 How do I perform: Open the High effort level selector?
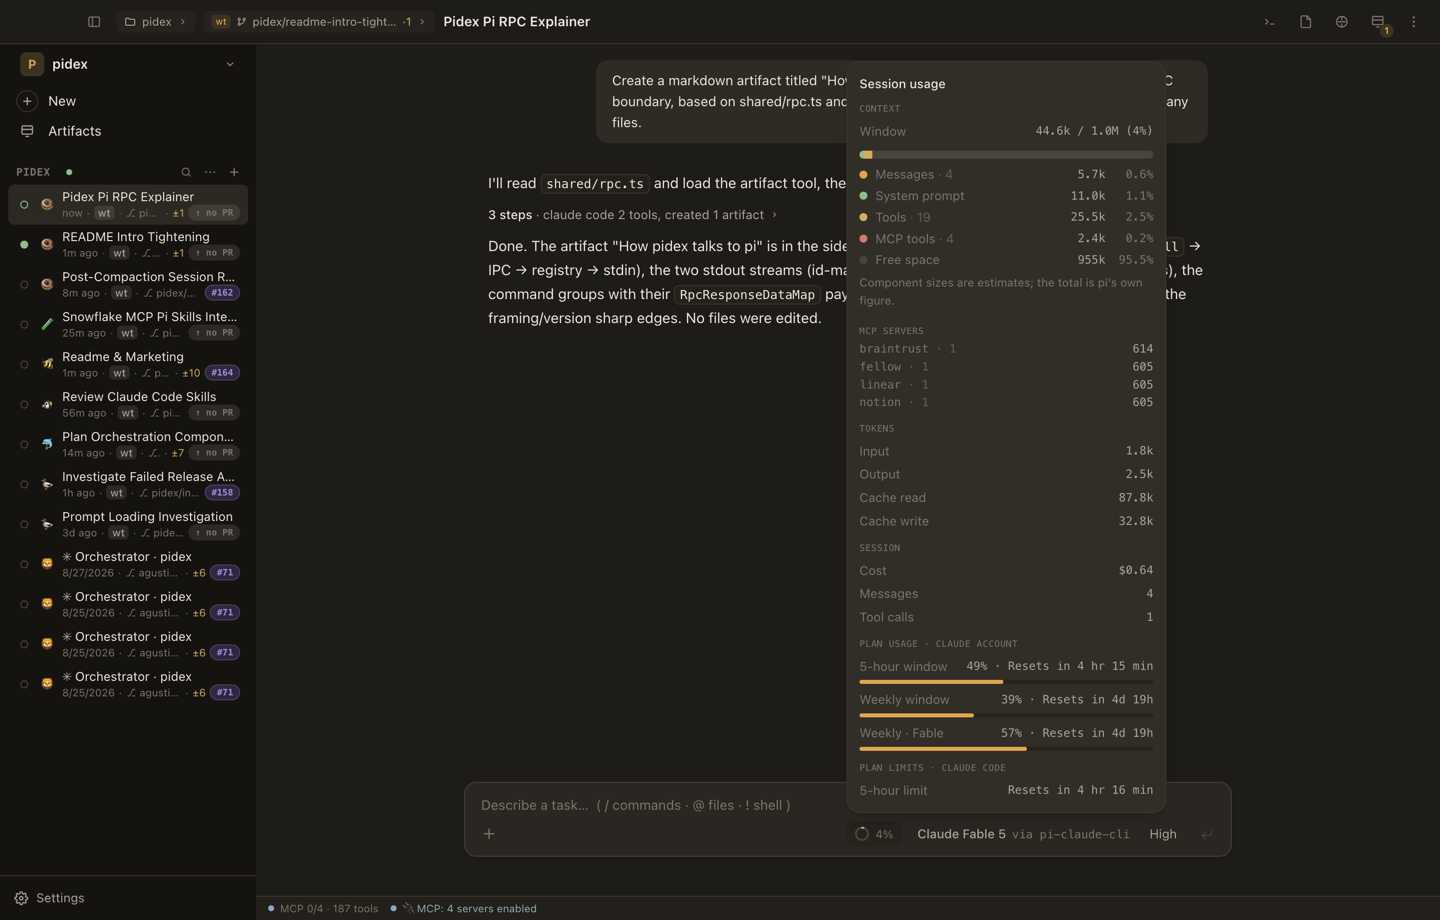pyautogui.click(x=1163, y=834)
